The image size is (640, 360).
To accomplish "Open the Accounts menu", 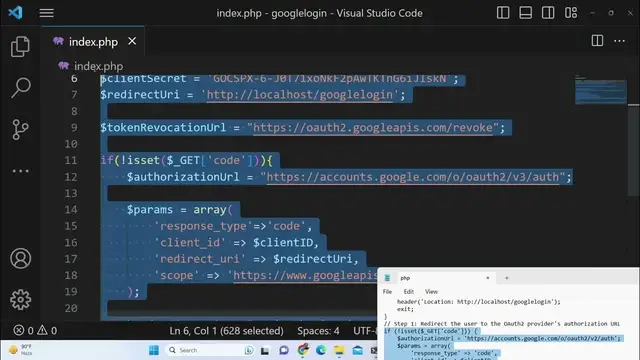I will pos(20,258).
